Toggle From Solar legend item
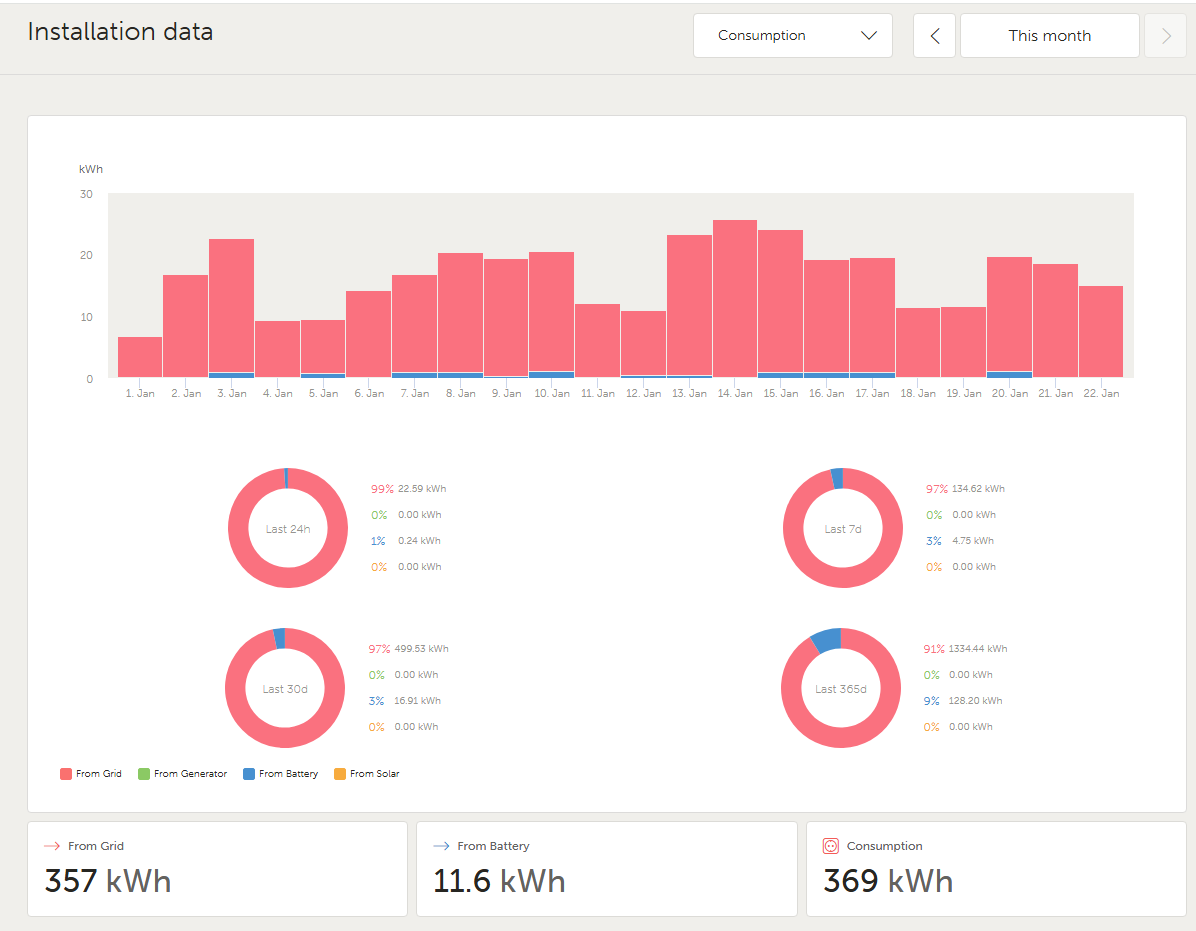Viewport: 1196px width, 931px height. point(367,774)
